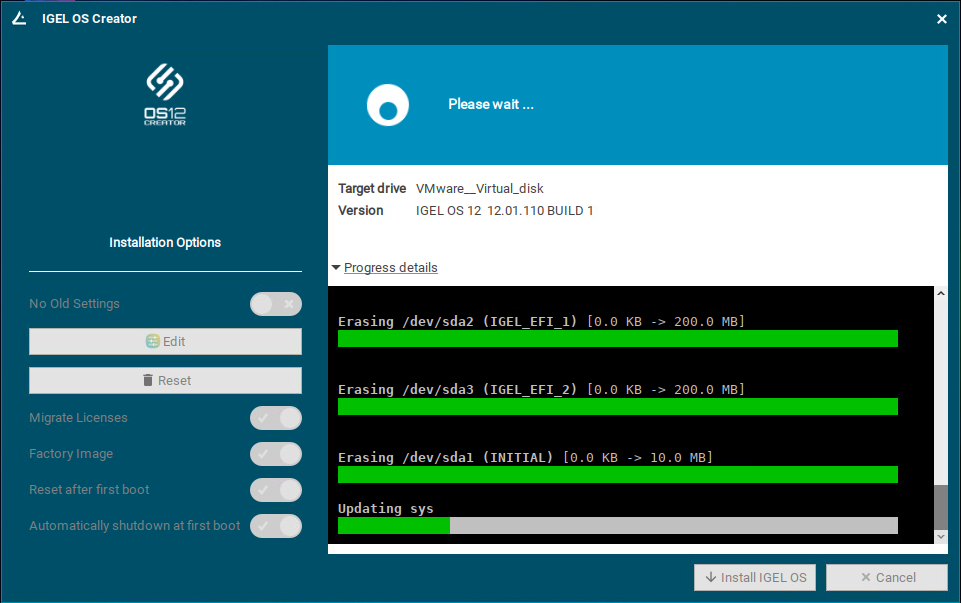Enable the Migrate Licenses option

pyautogui.click(x=276, y=418)
